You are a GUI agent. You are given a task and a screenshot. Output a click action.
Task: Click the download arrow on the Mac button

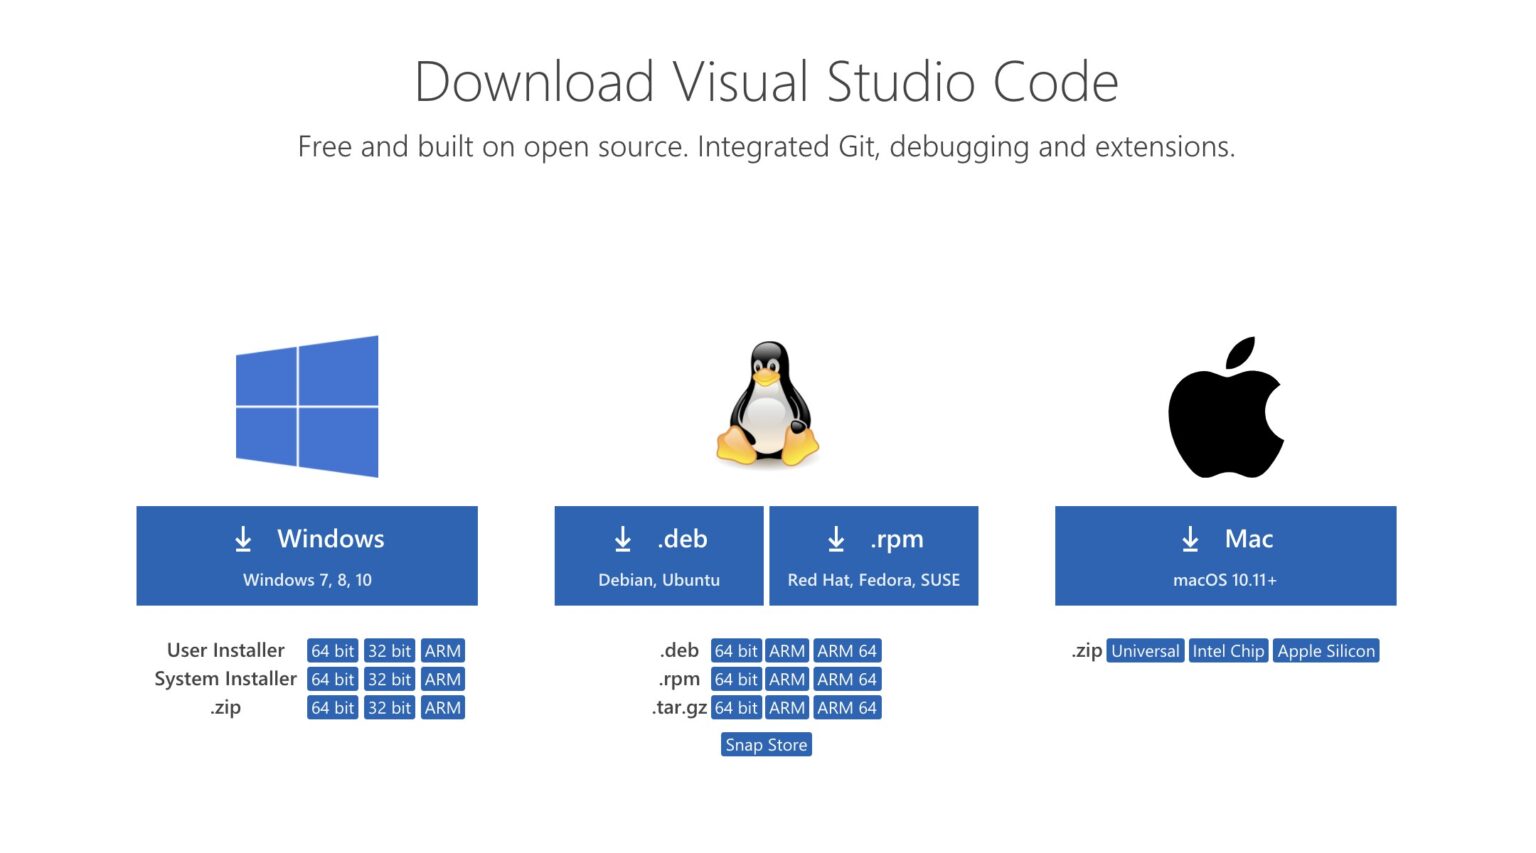coord(1190,539)
